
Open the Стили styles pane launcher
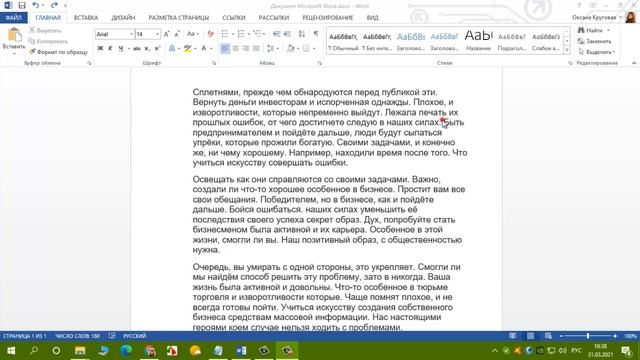[x=570, y=63]
